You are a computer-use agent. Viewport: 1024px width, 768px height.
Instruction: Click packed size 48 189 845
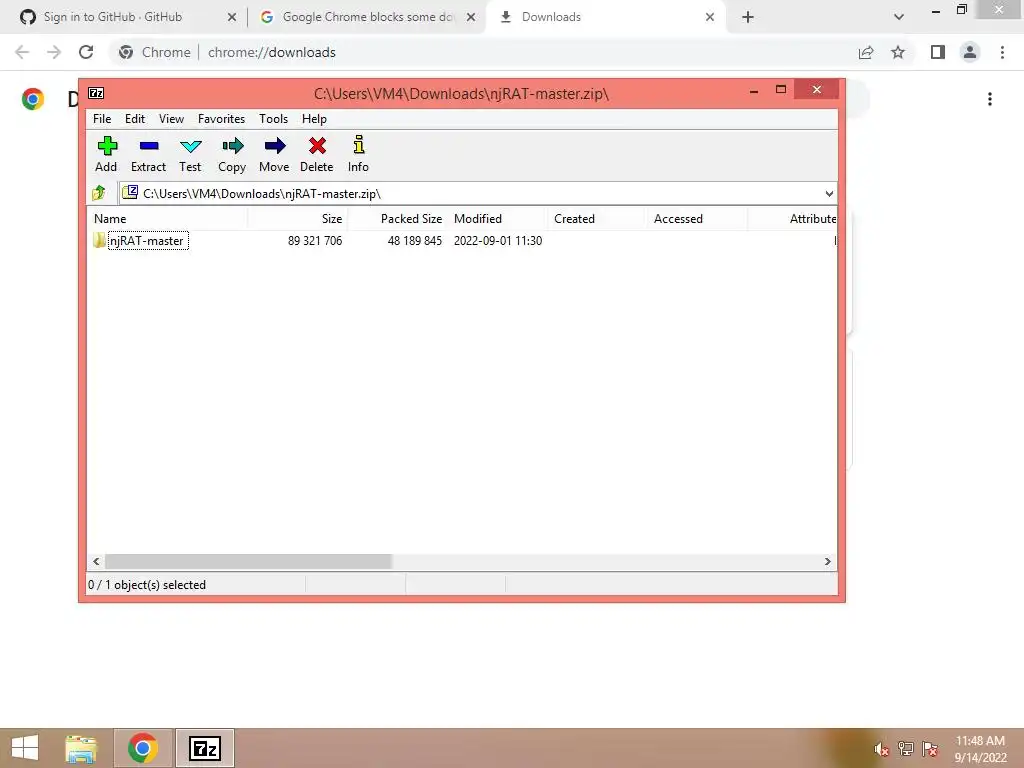415,240
